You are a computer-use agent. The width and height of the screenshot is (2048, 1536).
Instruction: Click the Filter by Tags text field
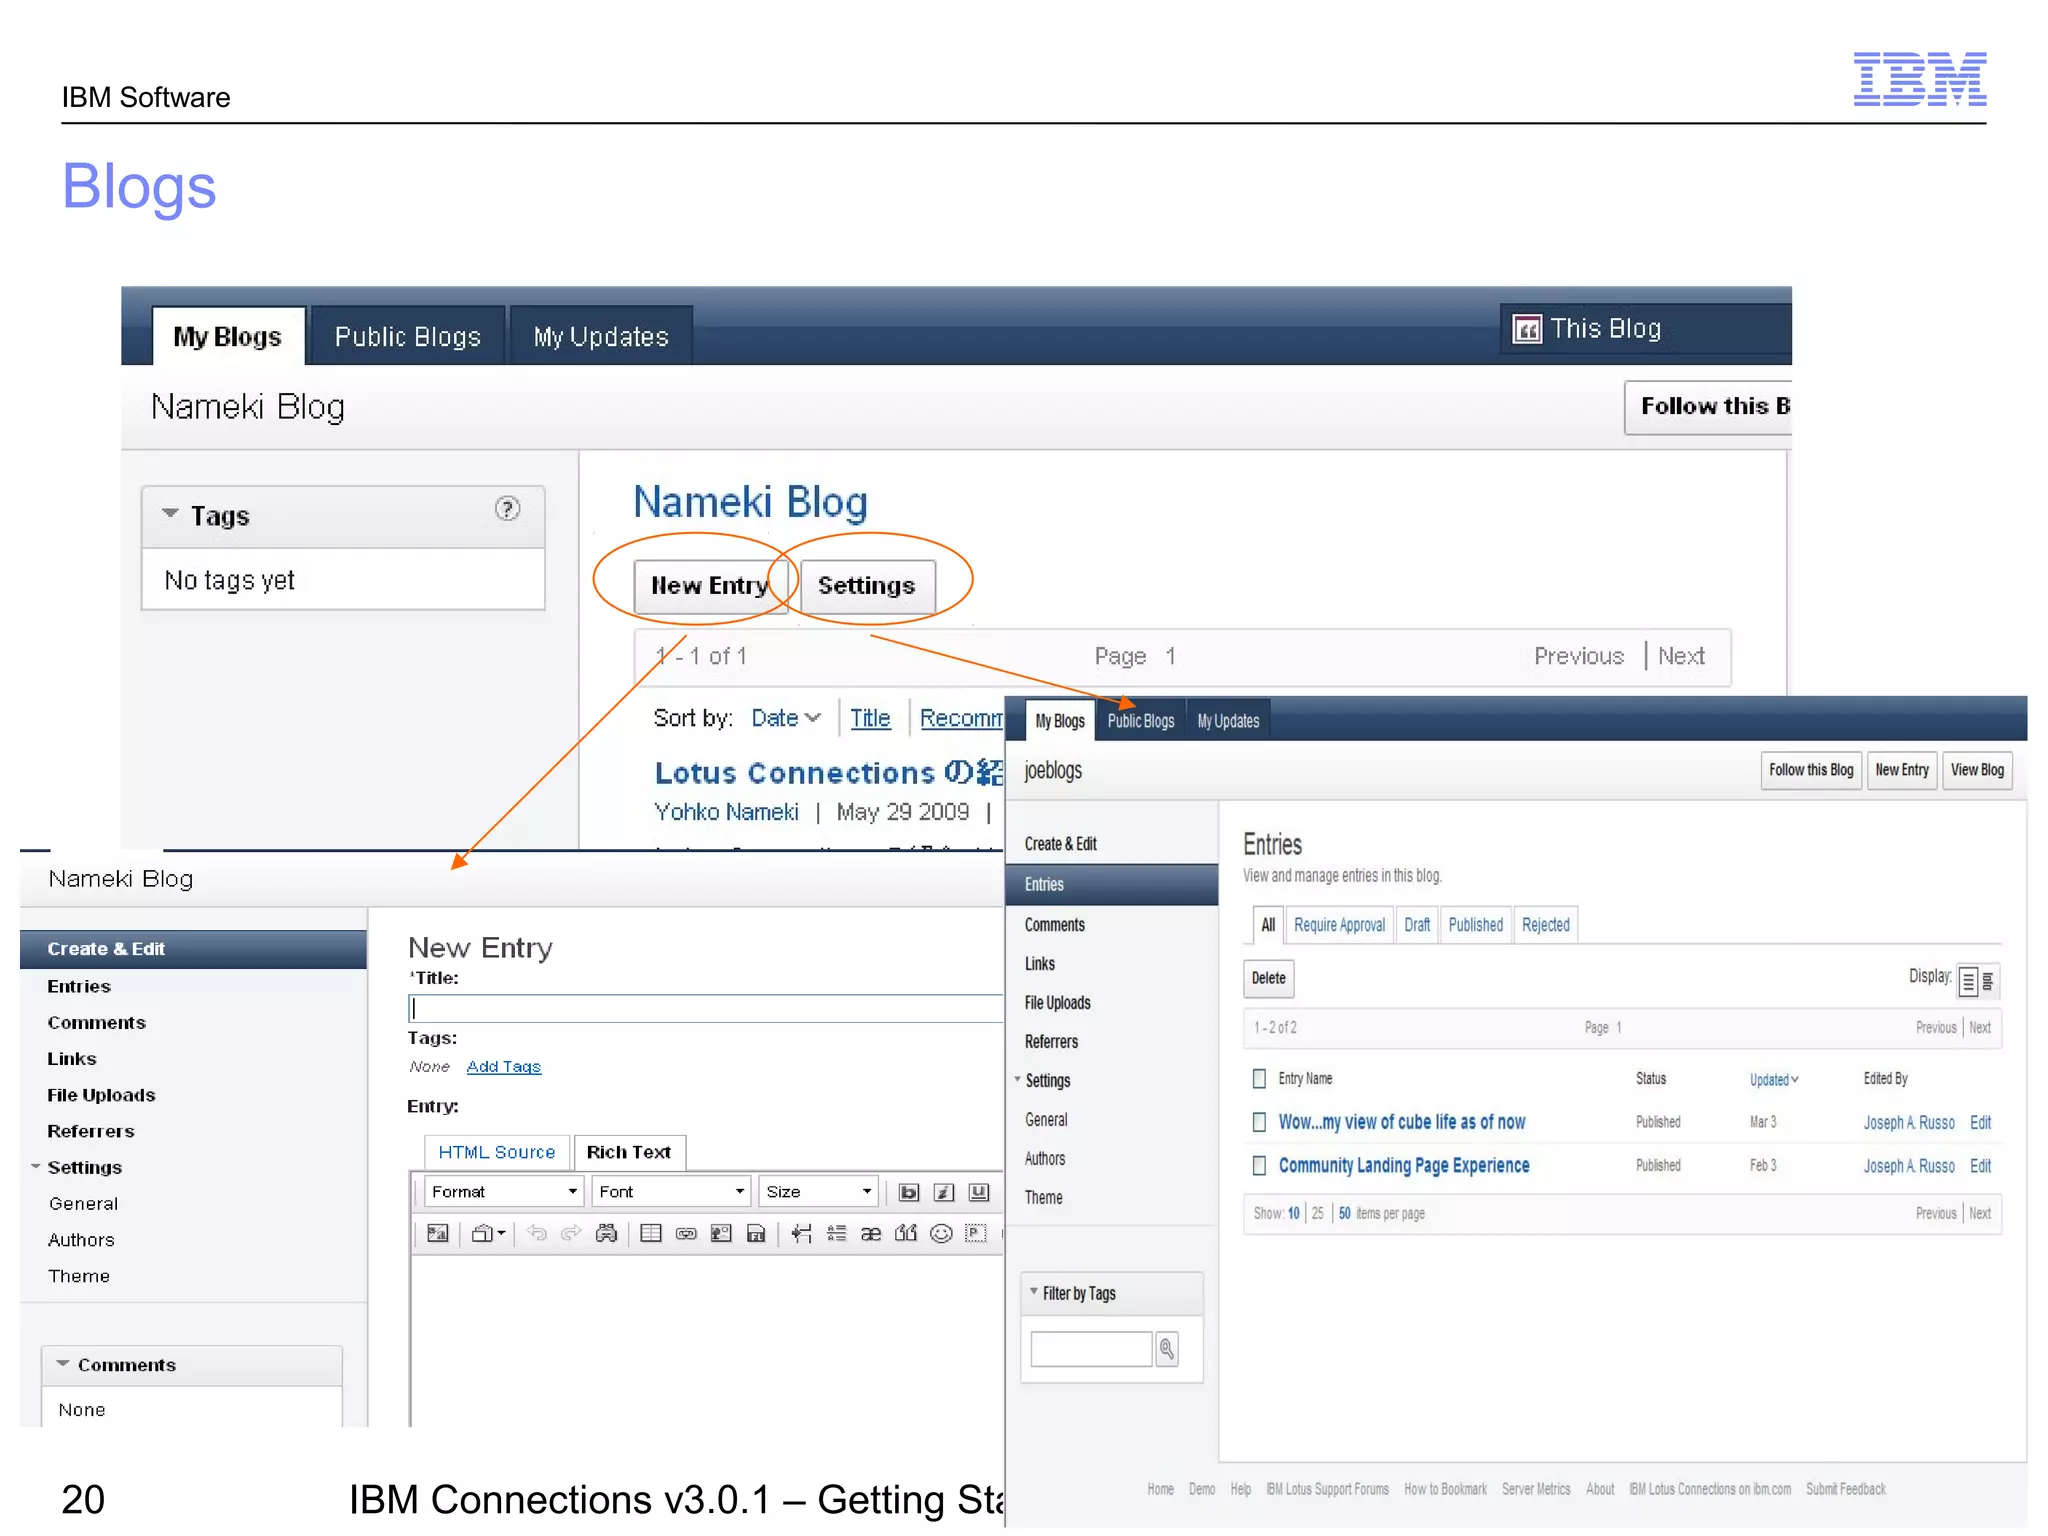coord(1091,1349)
